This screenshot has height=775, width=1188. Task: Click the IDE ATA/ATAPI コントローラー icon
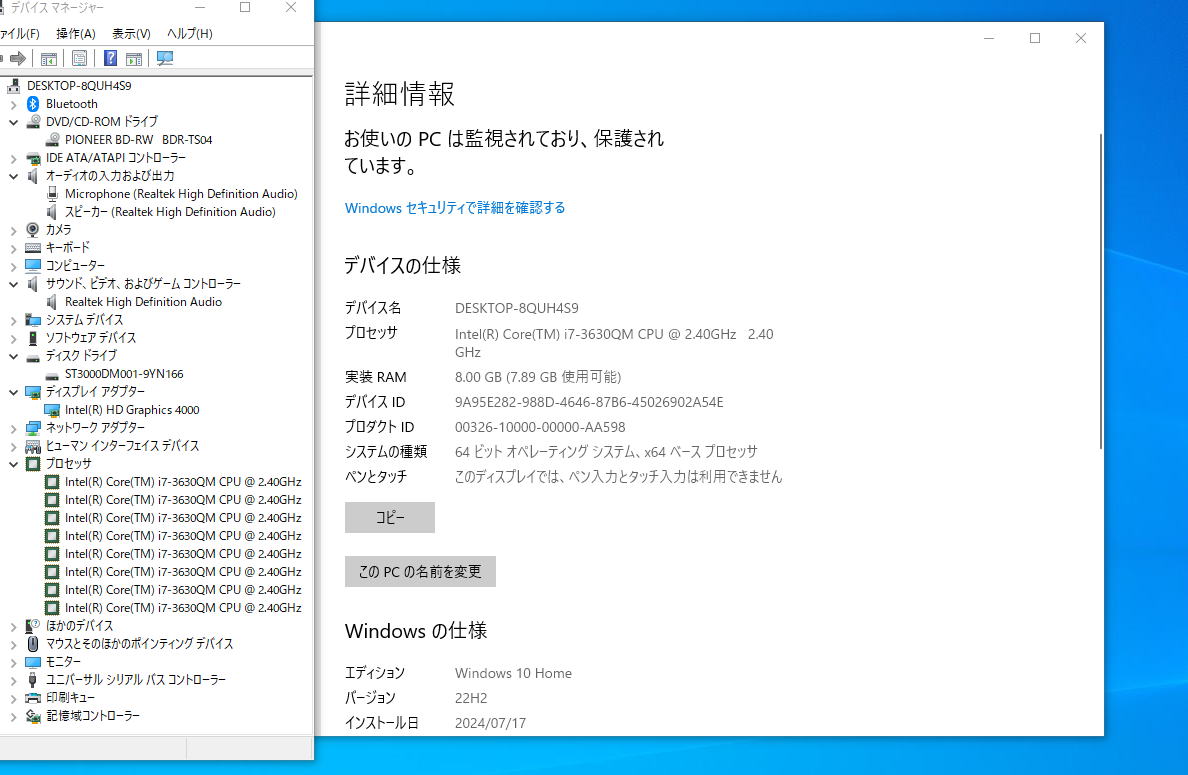pos(33,158)
